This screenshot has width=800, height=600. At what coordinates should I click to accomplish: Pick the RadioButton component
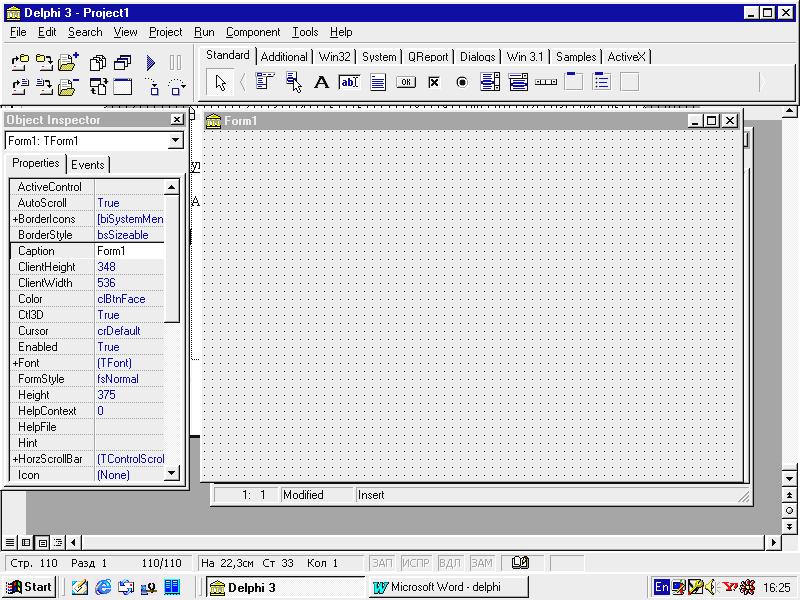pyautogui.click(x=462, y=82)
